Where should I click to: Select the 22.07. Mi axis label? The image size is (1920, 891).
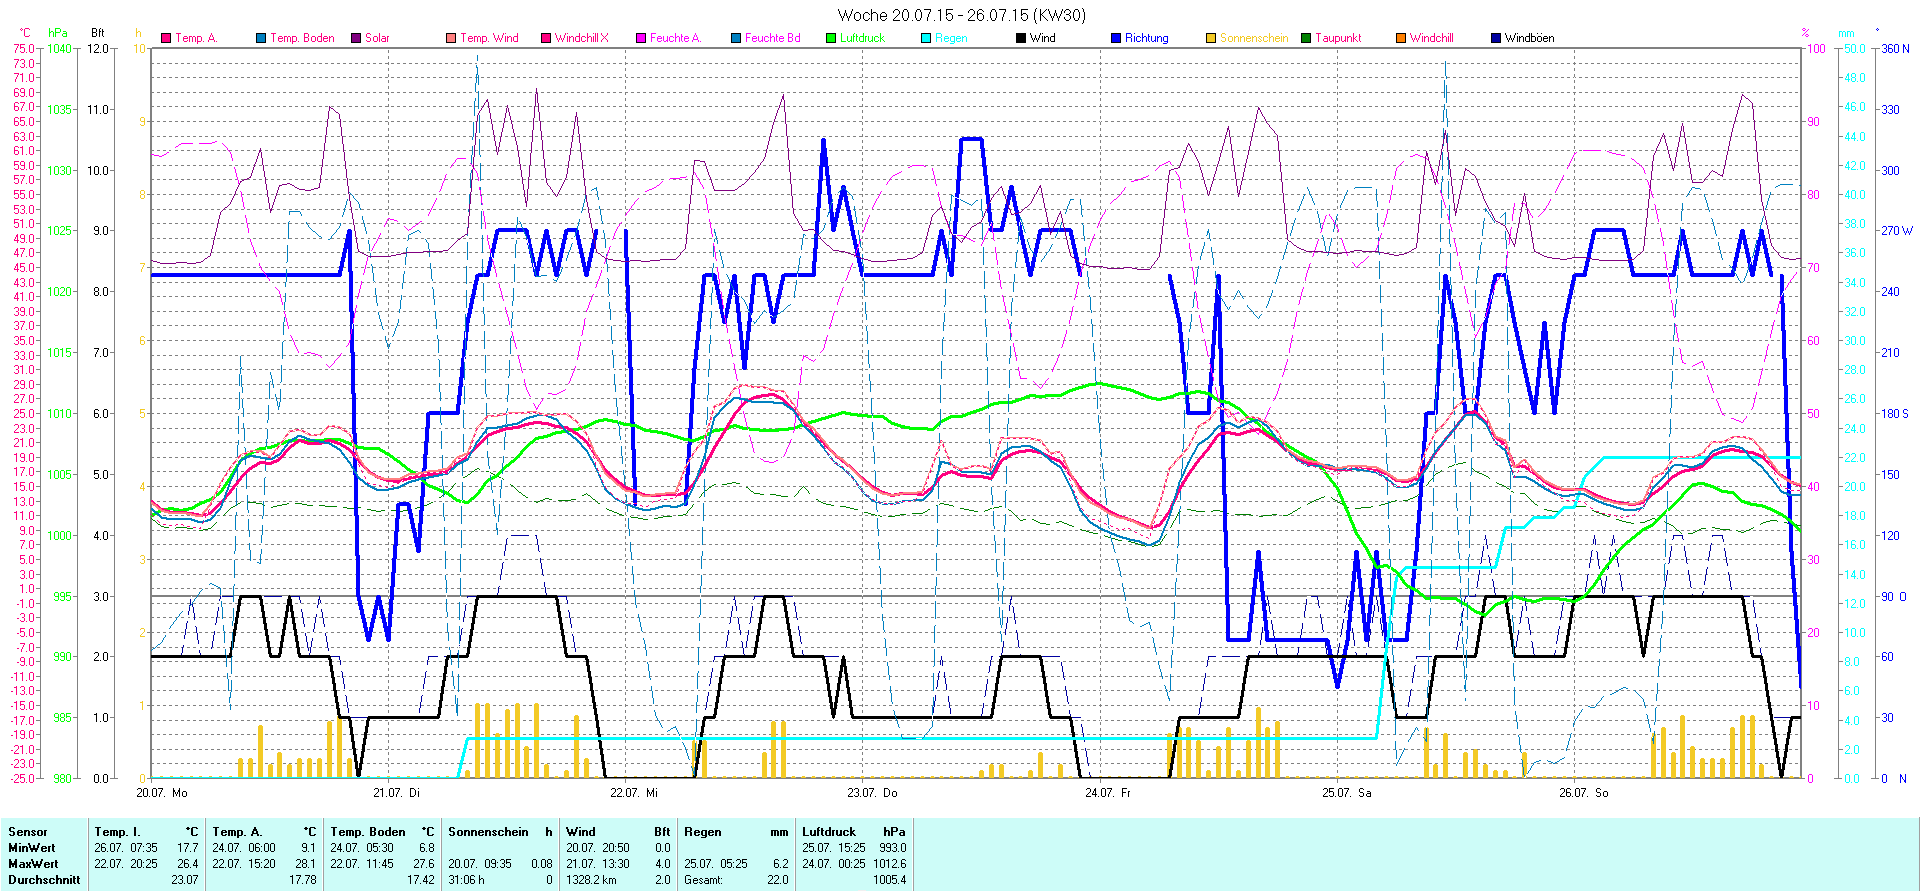click(634, 793)
